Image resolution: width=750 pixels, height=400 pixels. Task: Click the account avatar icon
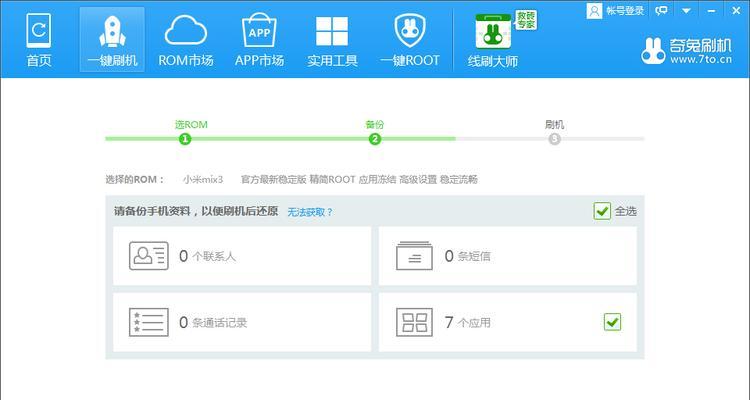(594, 11)
